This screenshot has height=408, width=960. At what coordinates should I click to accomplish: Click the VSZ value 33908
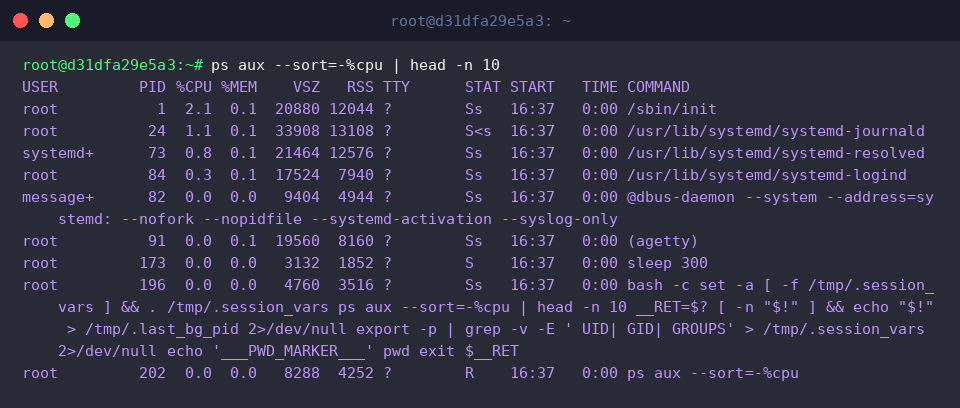click(297, 131)
